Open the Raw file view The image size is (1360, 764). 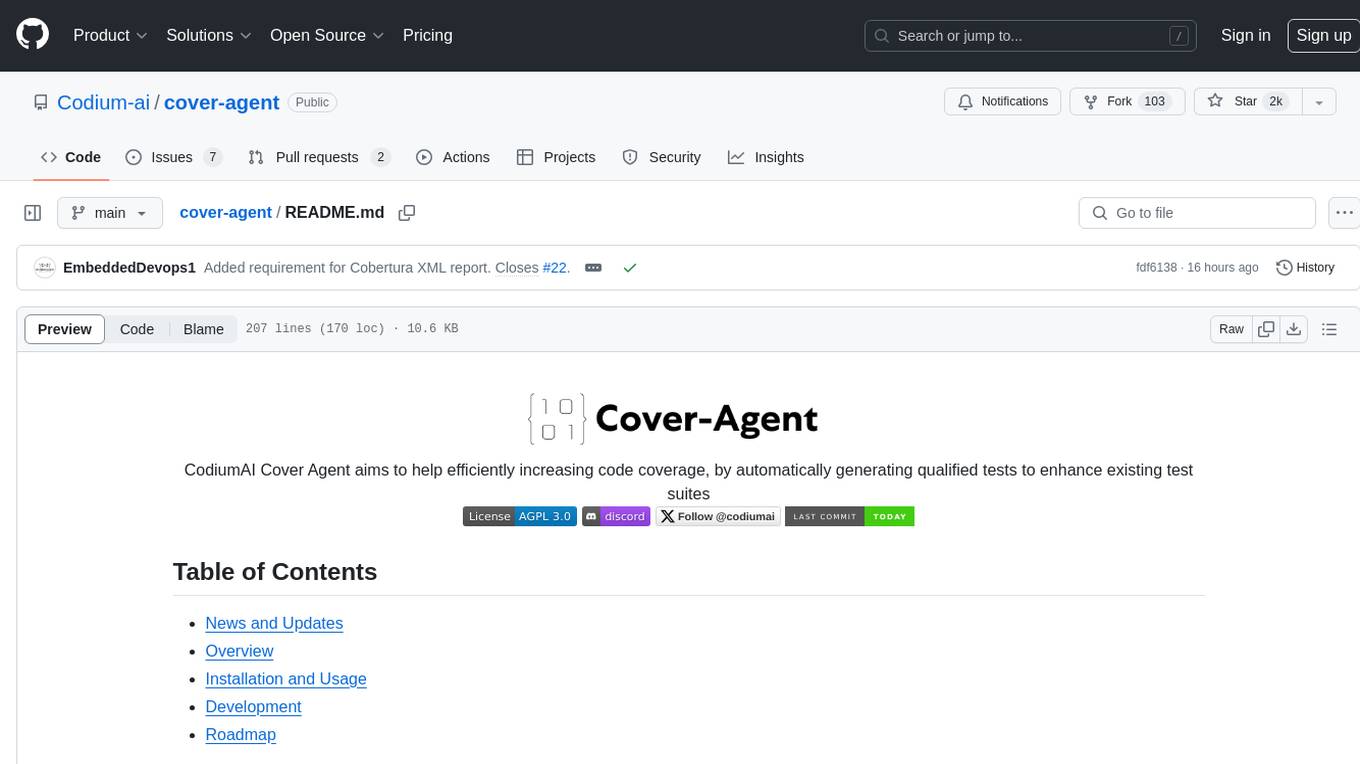(x=1231, y=329)
